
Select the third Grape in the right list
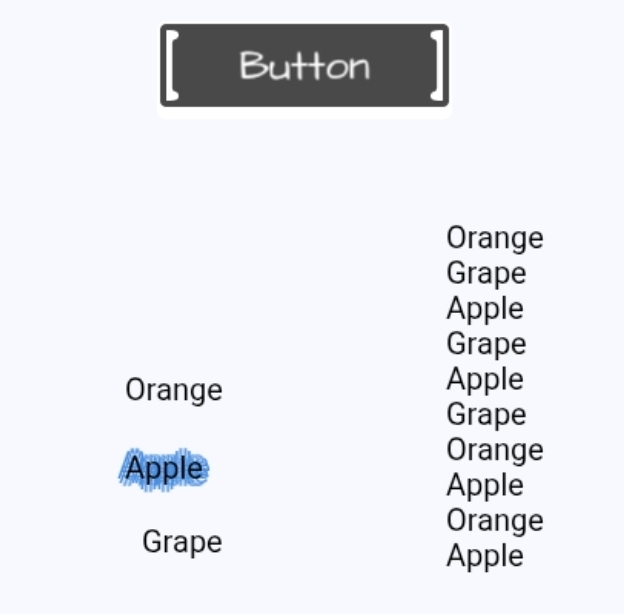(486, 414)
